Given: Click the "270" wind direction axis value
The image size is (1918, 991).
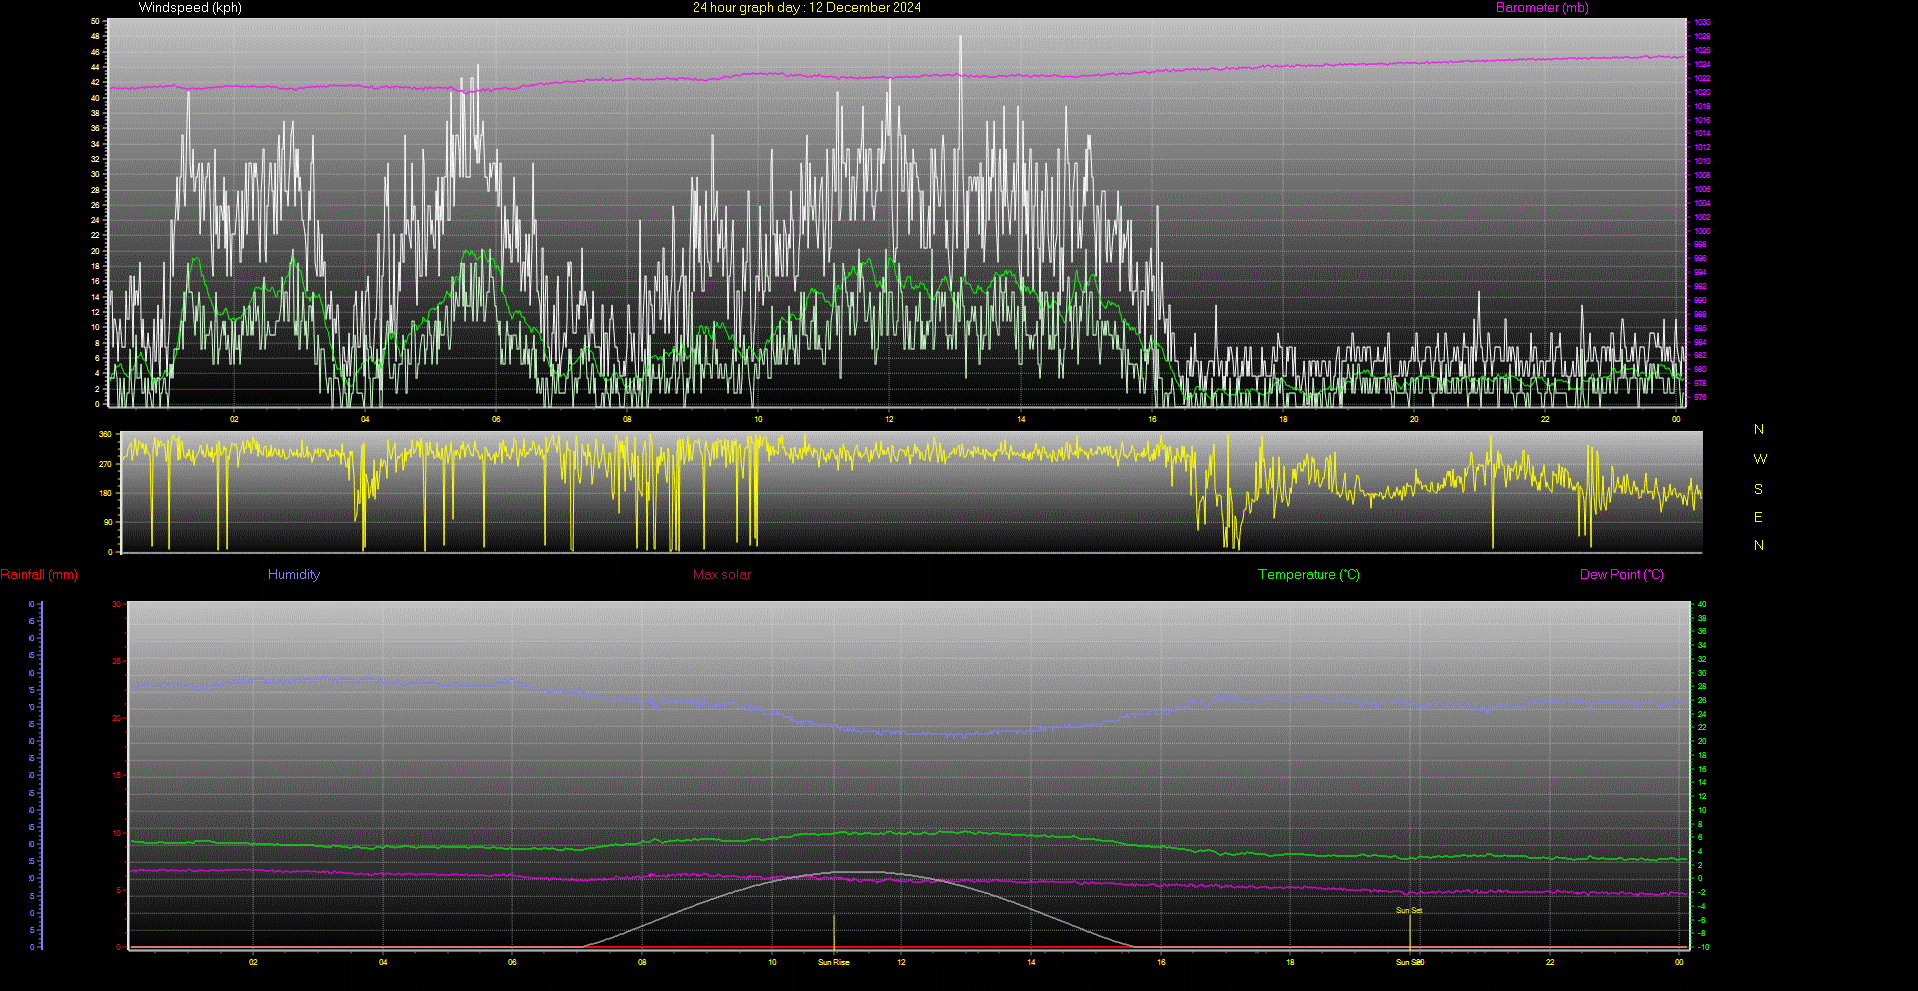Looking at the screenshot, I should tap(105, 465).
